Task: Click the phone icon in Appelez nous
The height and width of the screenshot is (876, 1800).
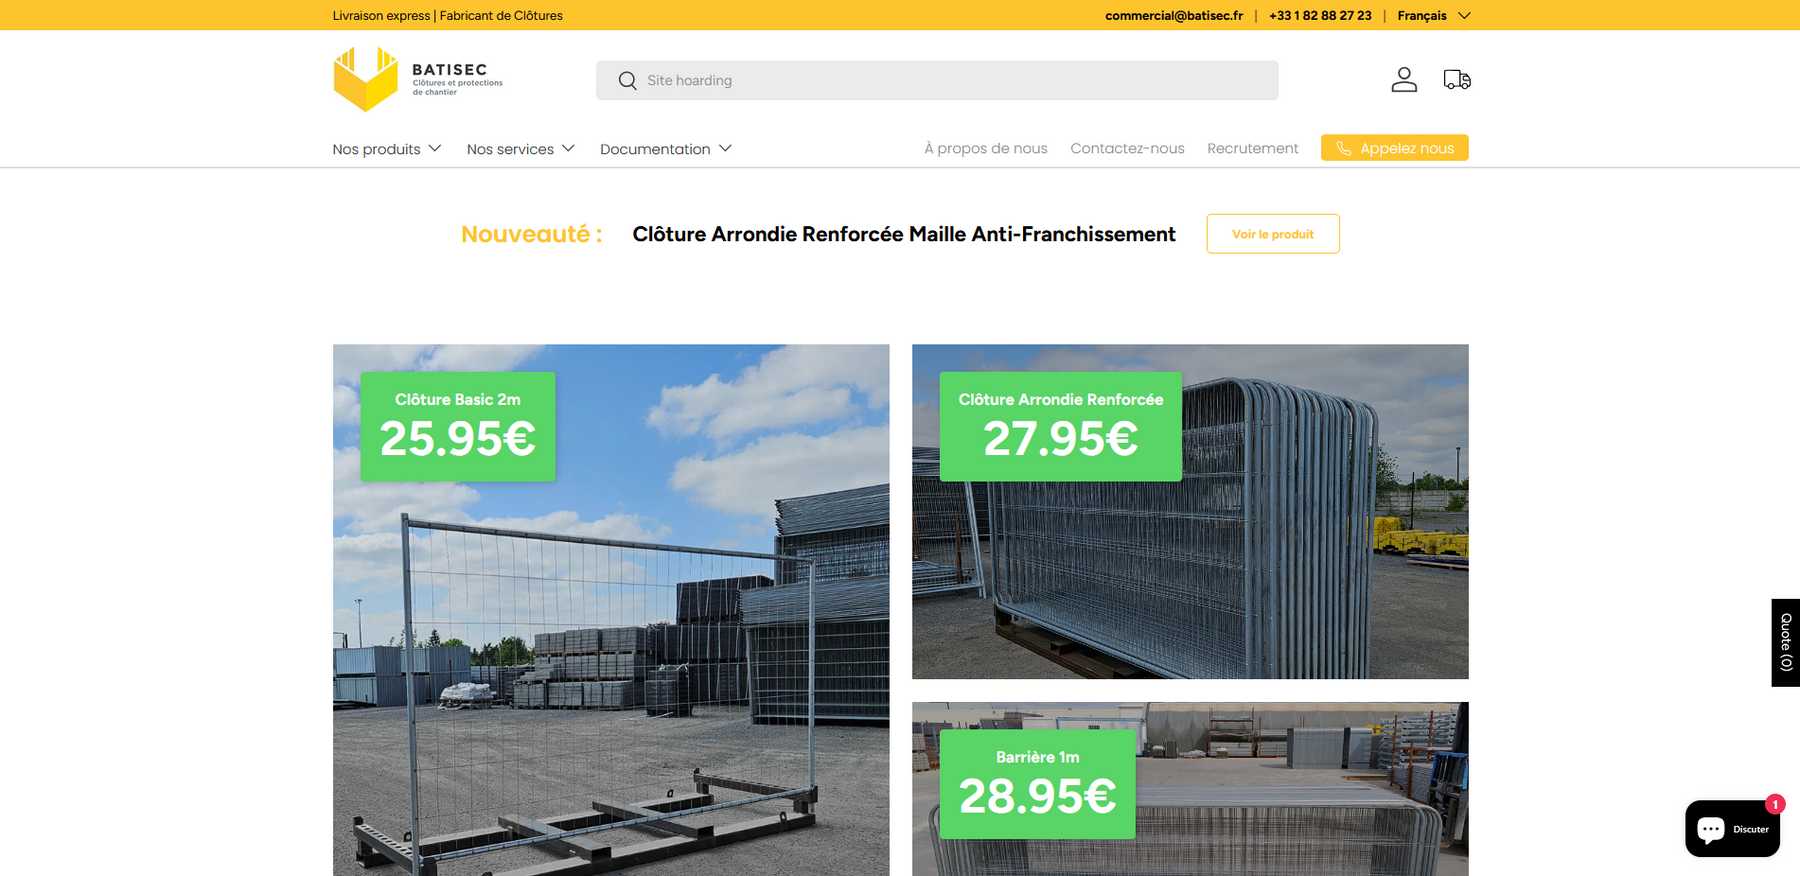Action: (x=1344, y=149)
